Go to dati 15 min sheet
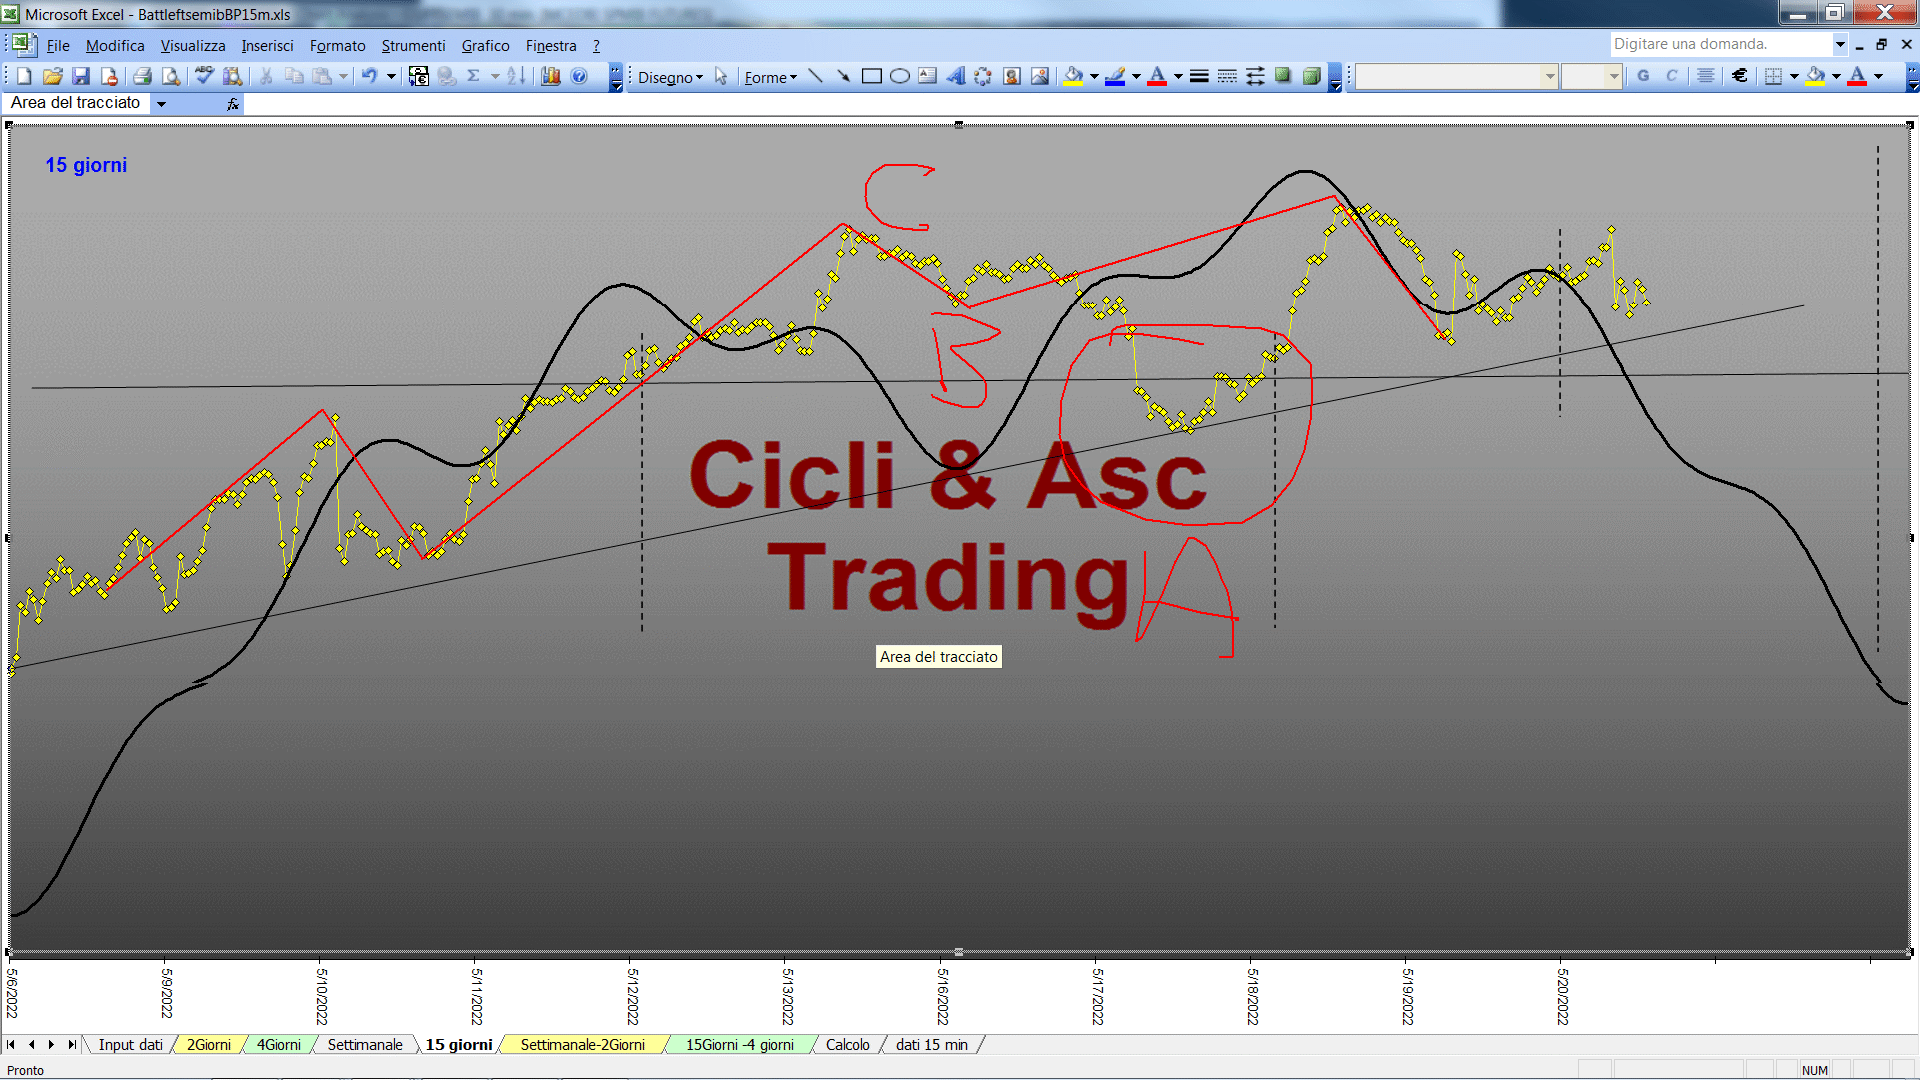This screenshot has height=1080, width=1920. coord(932,1044)
